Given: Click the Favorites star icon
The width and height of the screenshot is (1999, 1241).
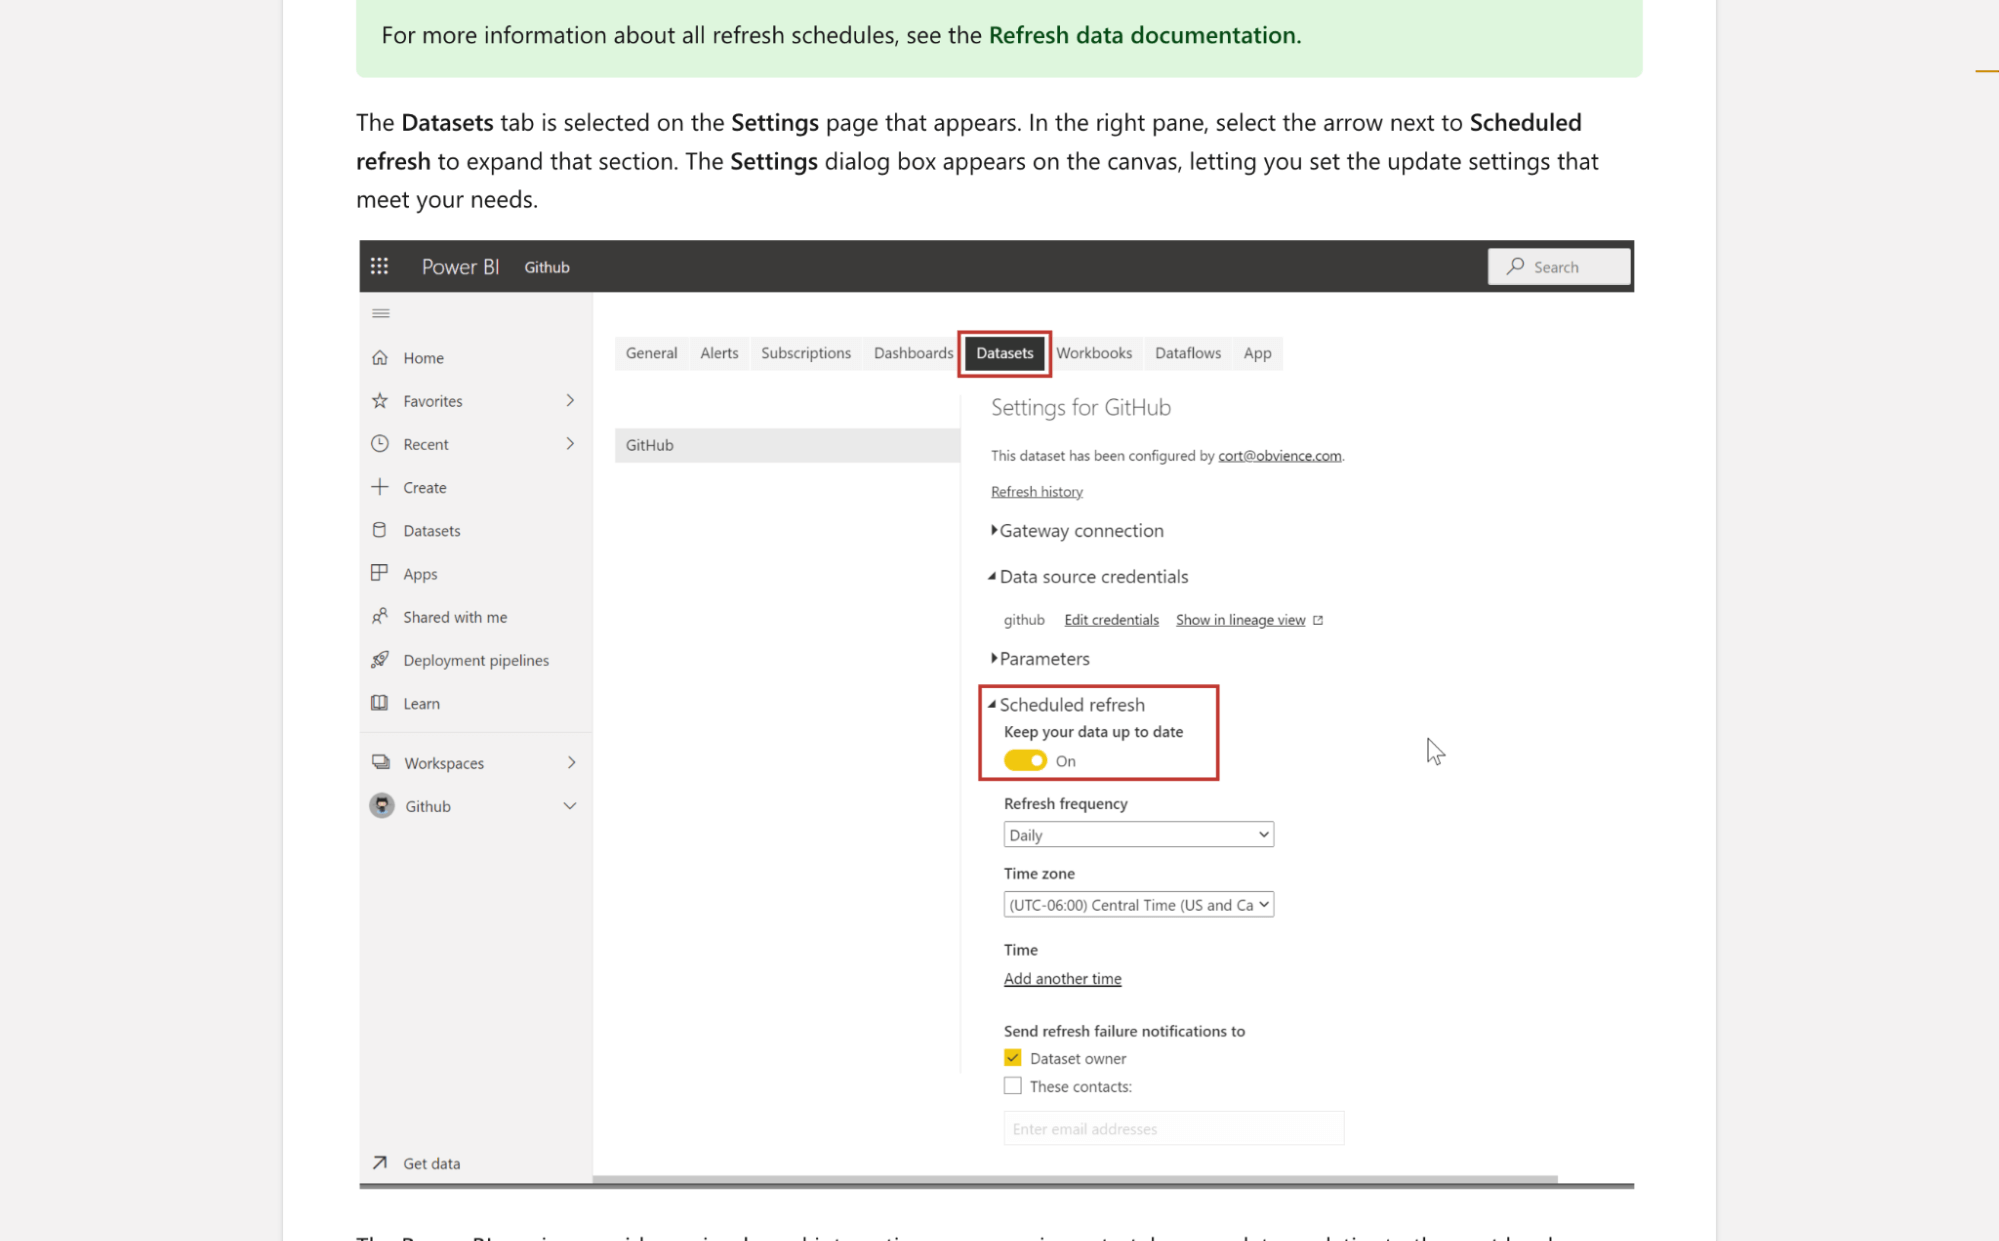Looking at the screenshot, I should click(x=380, y=400).
